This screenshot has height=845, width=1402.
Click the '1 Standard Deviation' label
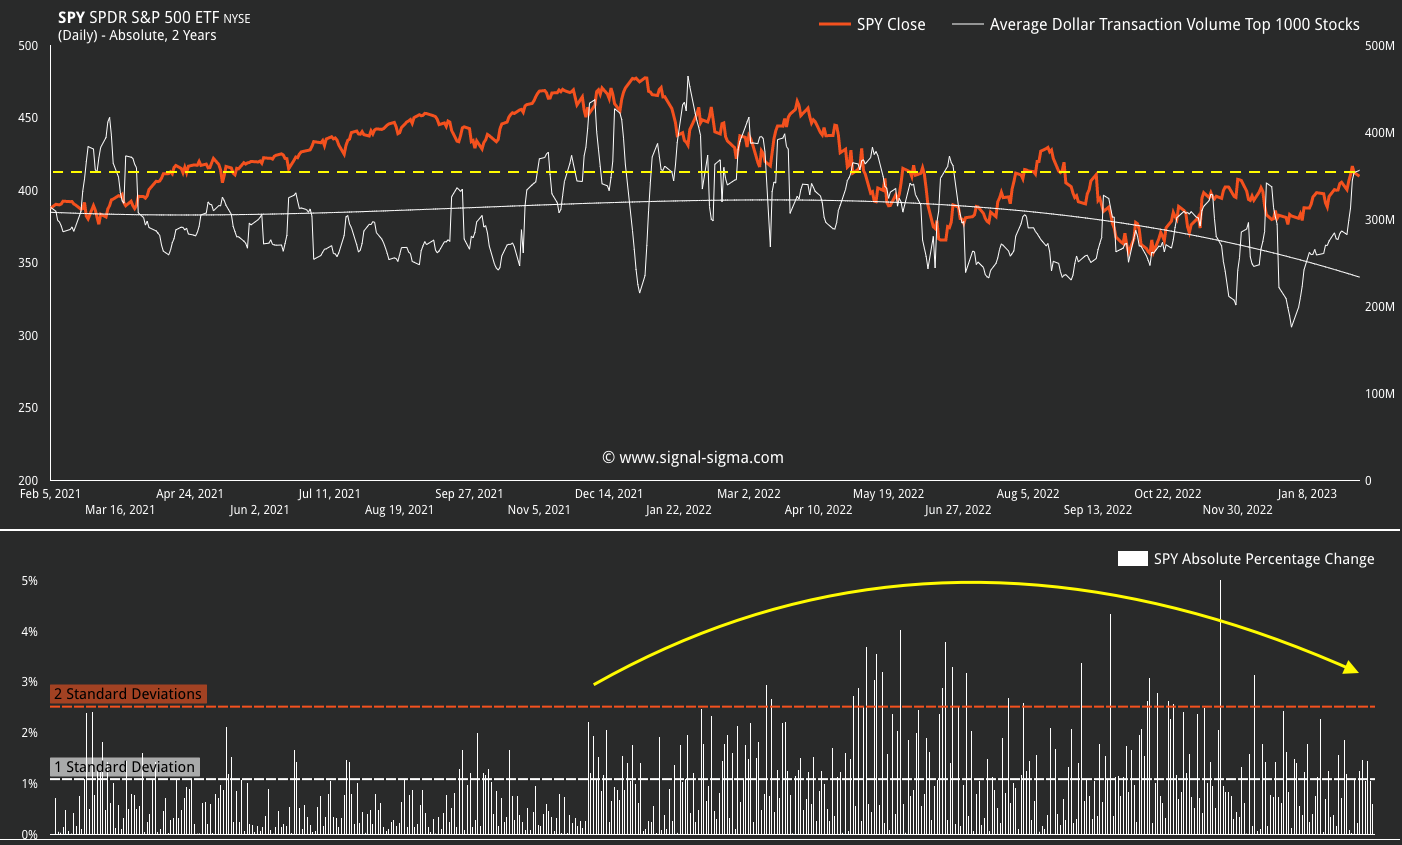(125, 767)
